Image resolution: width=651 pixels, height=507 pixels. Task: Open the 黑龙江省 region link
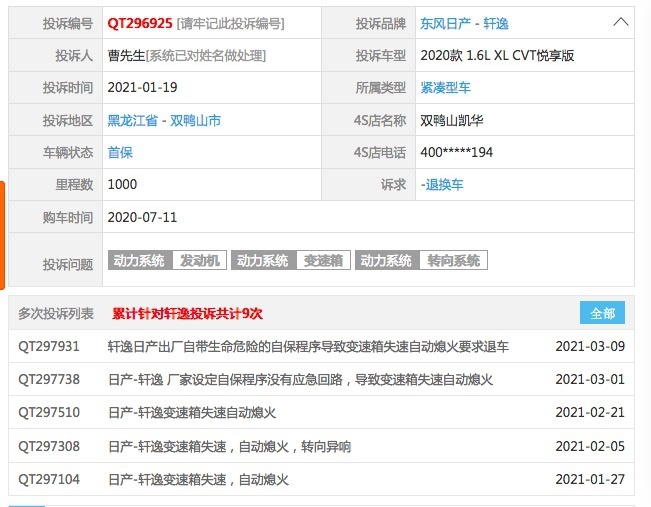coord(132,120)
